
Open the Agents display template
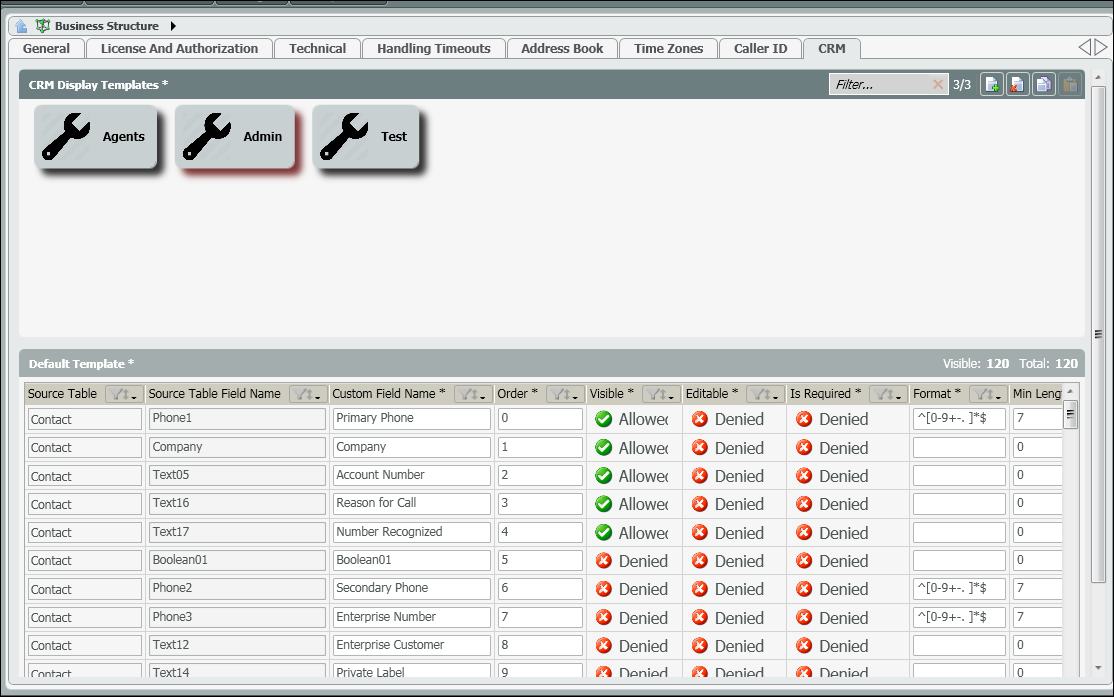[96, 137]
